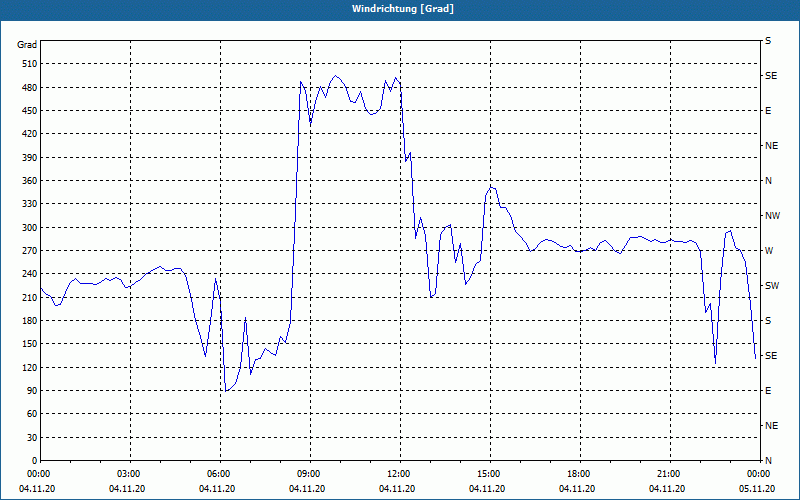Image resolution: width=800 pixels, height=500 pixels.
Task: Select the 90 y-axis tick label
Action: click(x=32, y=391)
